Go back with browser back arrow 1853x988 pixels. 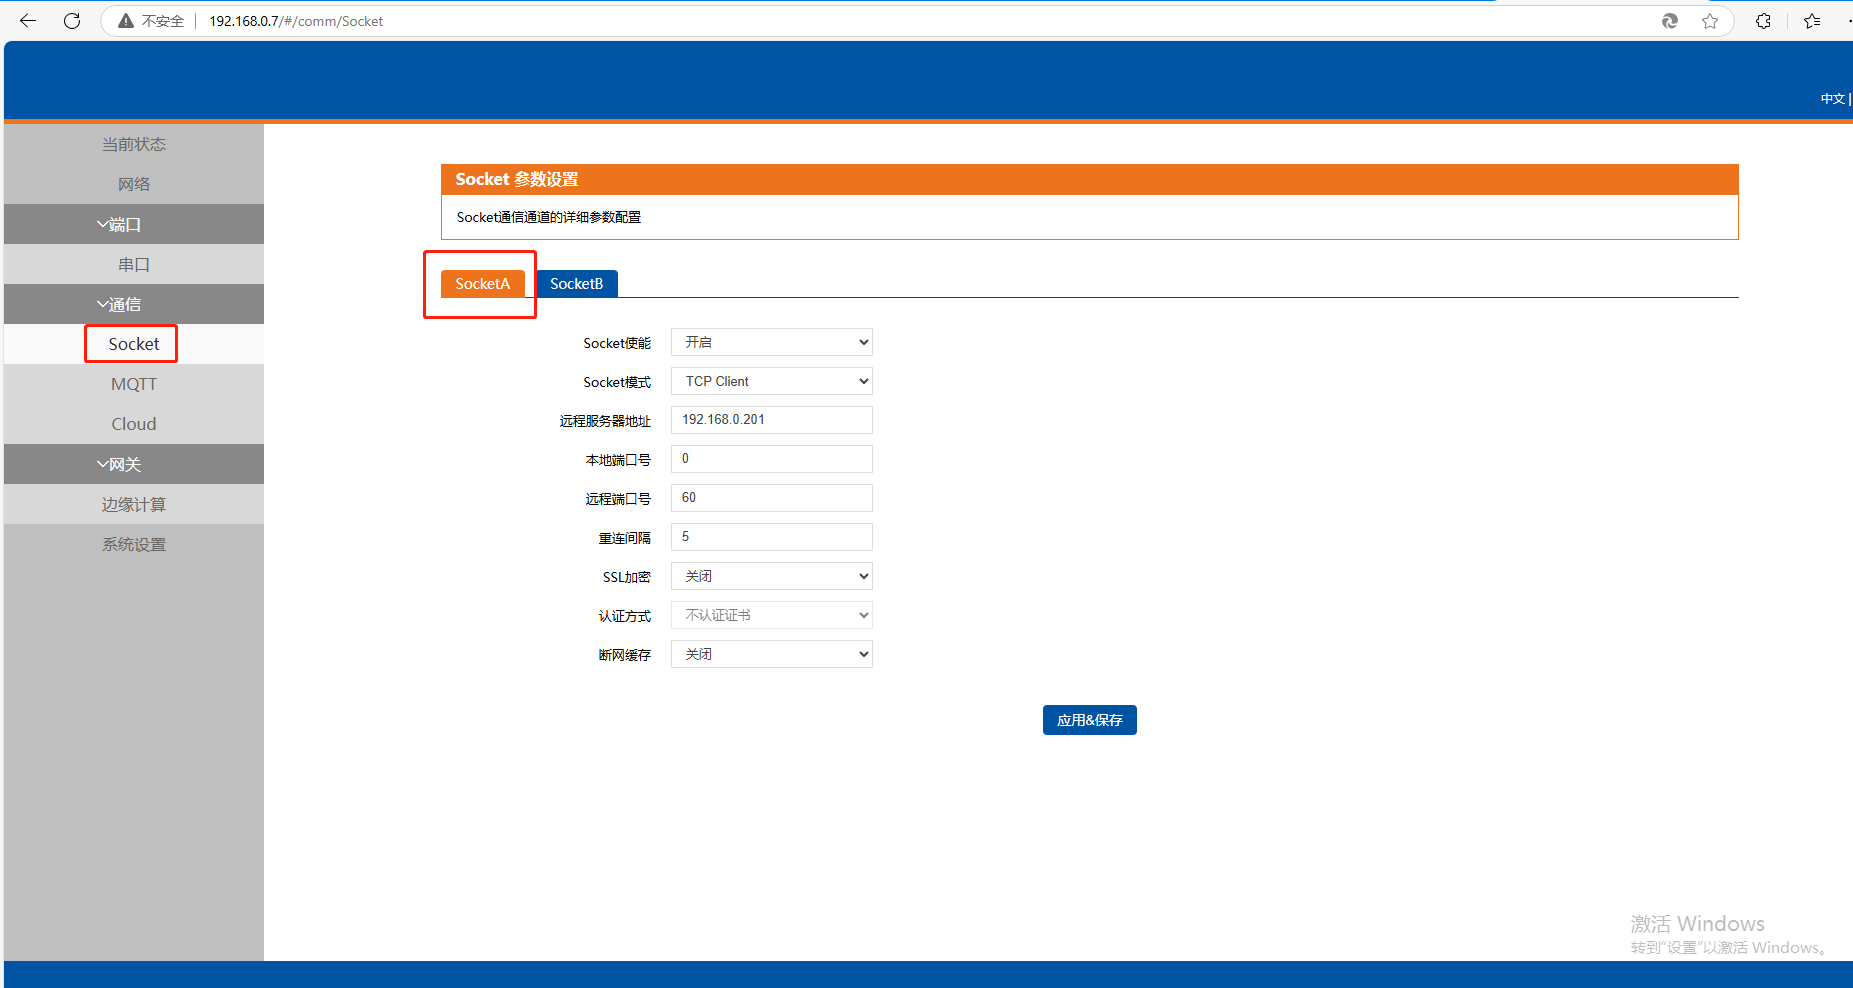(28, 21)
